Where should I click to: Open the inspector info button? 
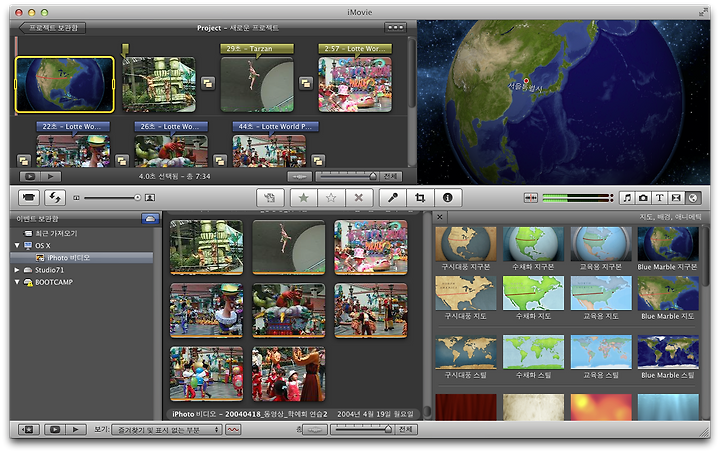tap(448, 197)
